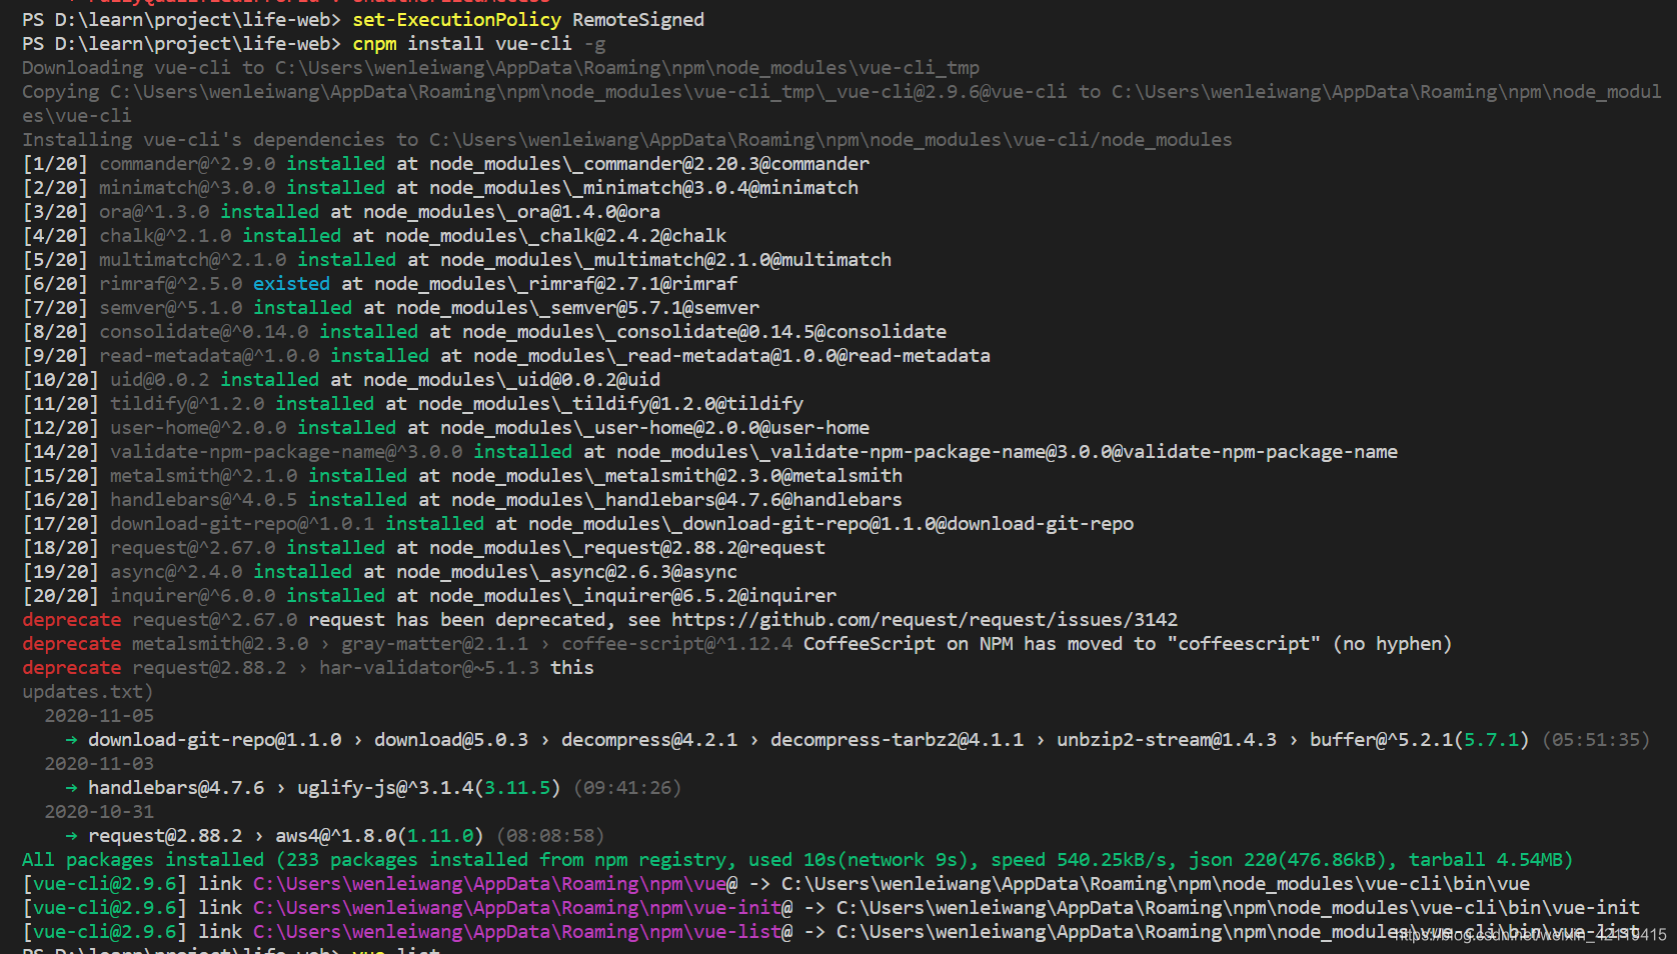Select 'tildify@^1.2.0' package name

pyautogui.click(x=187, y=404)
